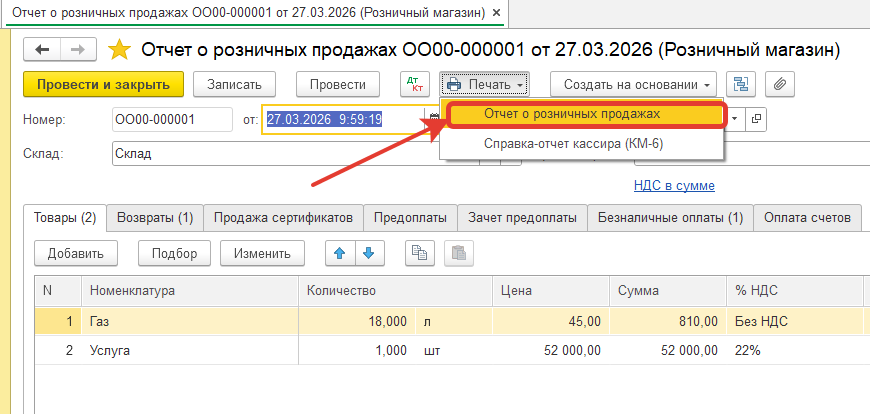The width and height of the screenshot is (870, 414).
Task: Select price cell 45,00
Action: (x=551, y=321)
